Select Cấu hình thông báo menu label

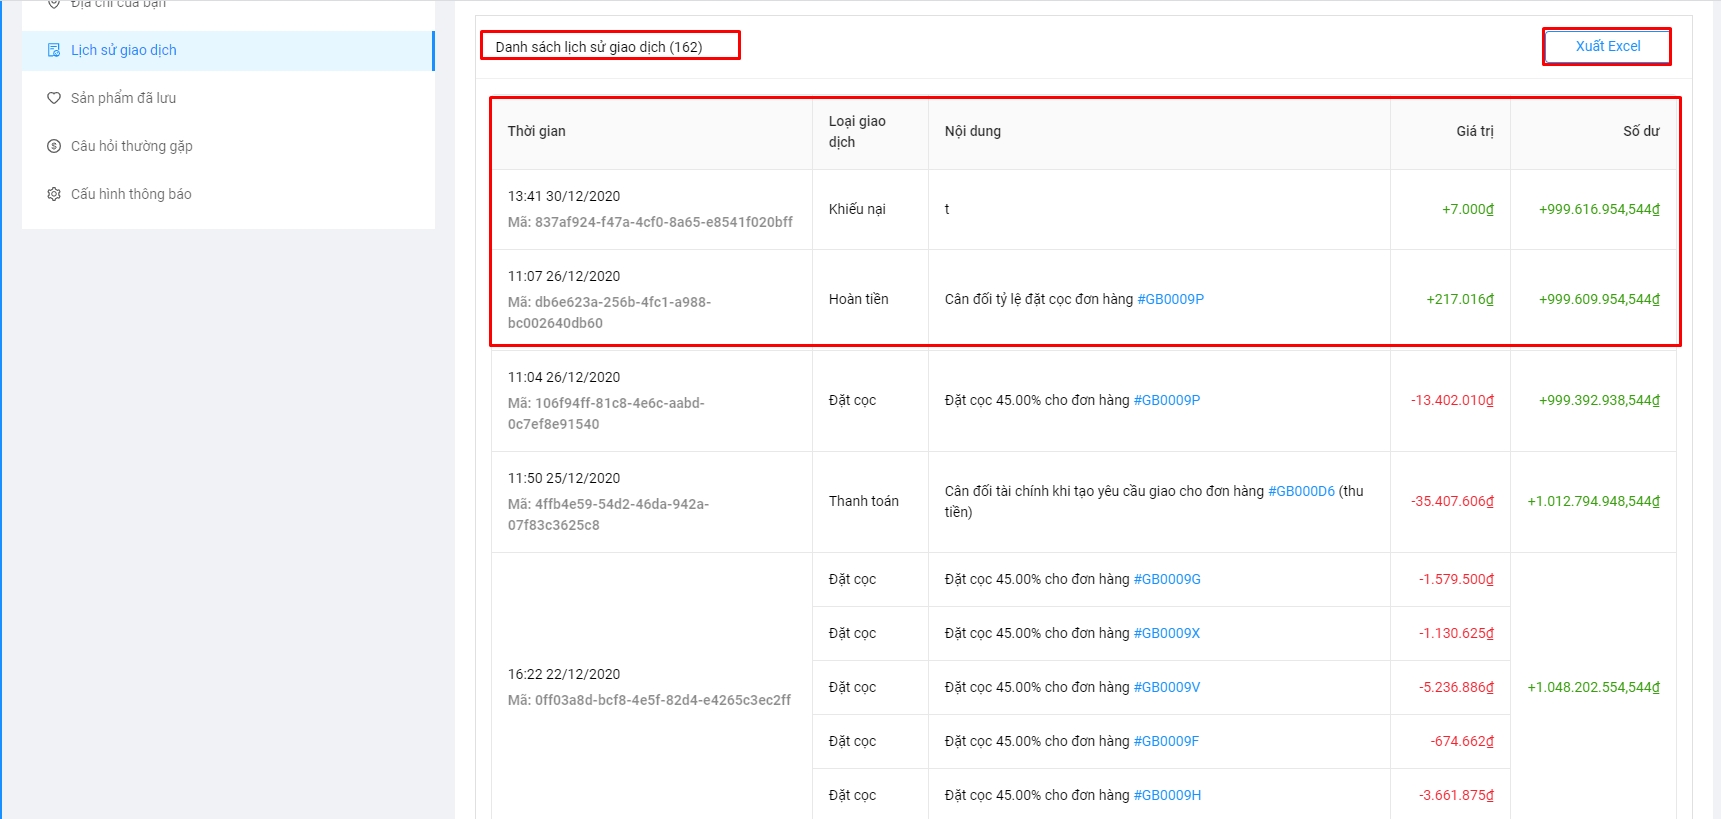coord(131,194)
